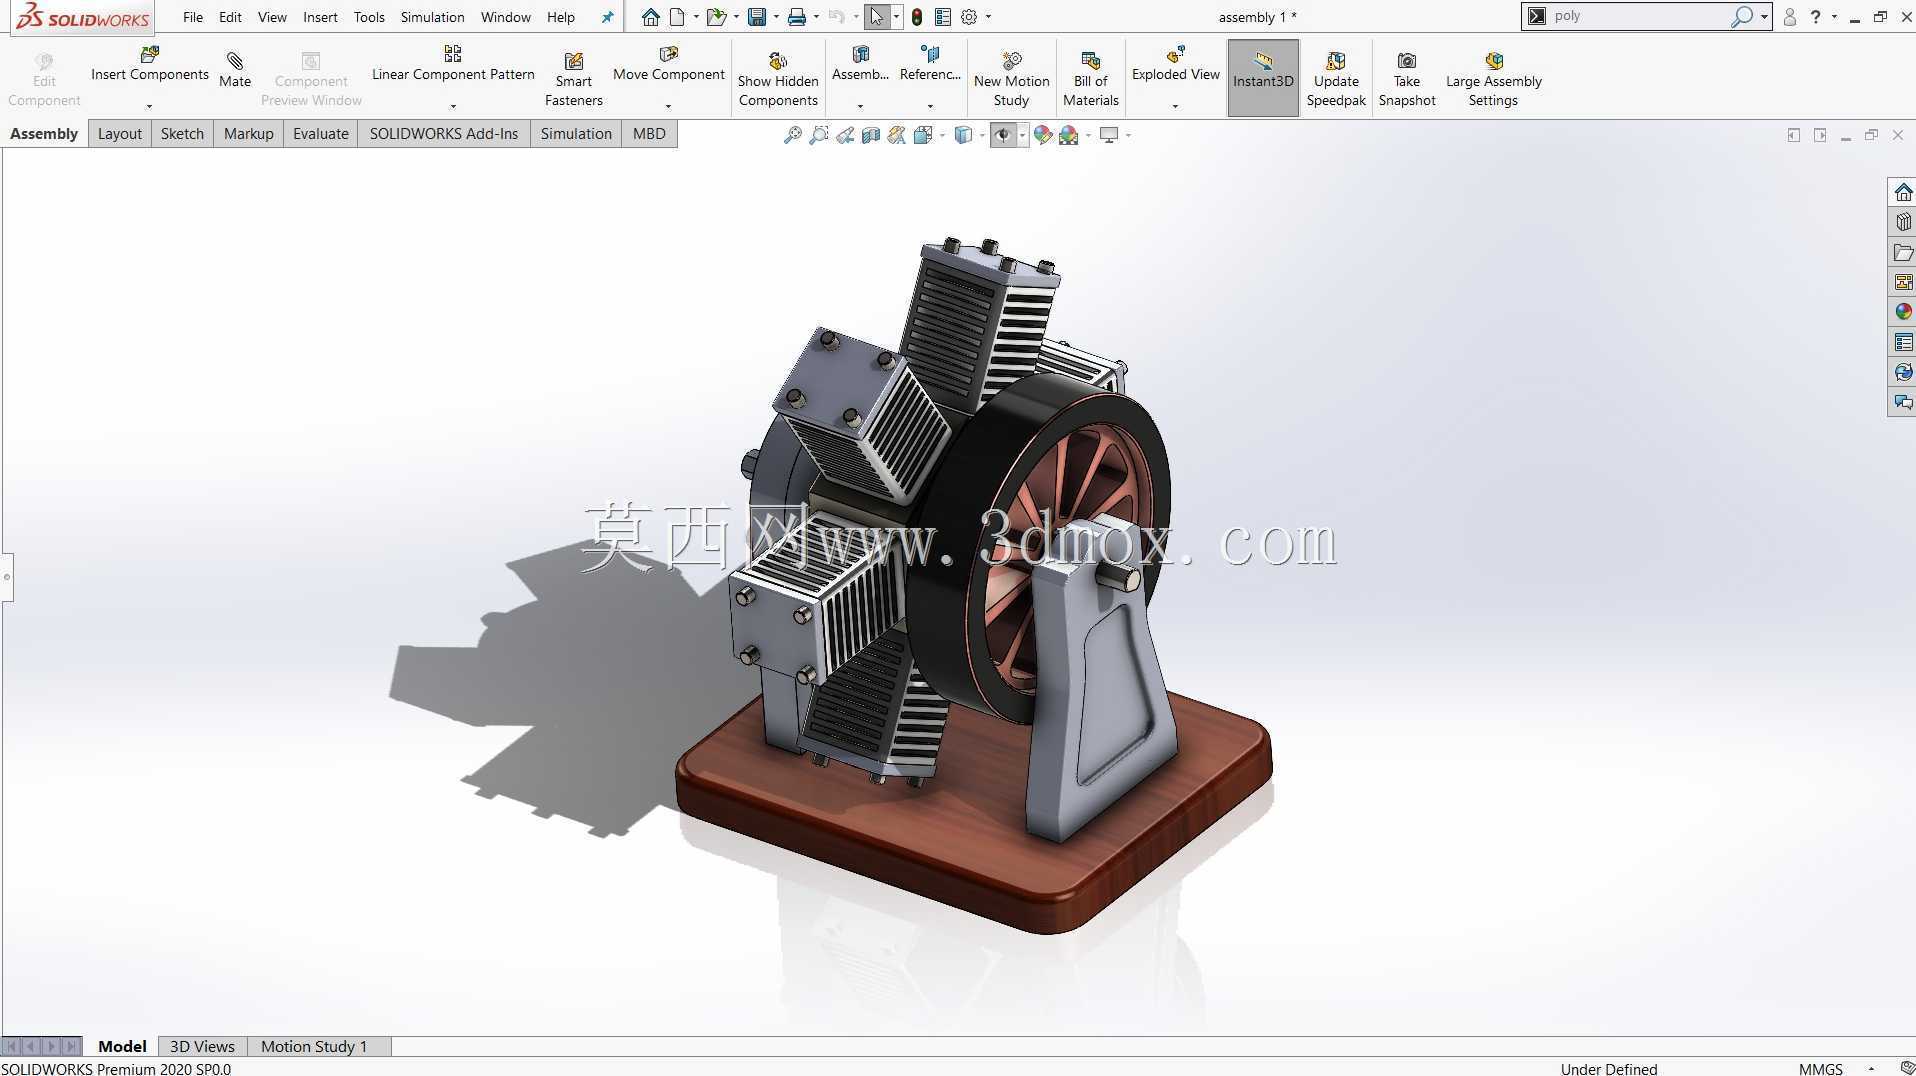Open File Explorer in task pane
The width and height of the screenshot is (1916, 1076).
click(x=1903, y=252)
